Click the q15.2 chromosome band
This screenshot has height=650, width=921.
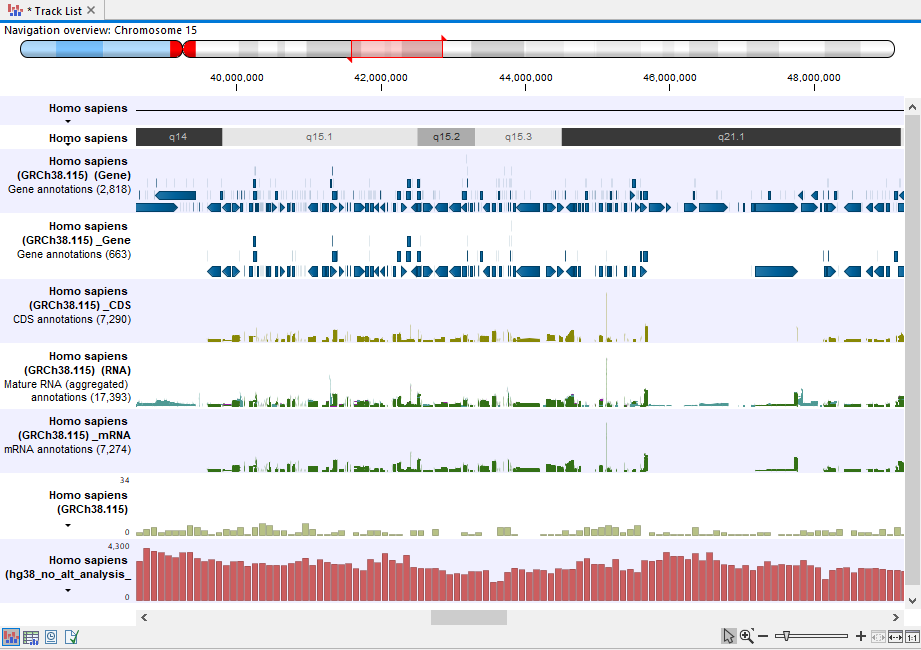446,137
